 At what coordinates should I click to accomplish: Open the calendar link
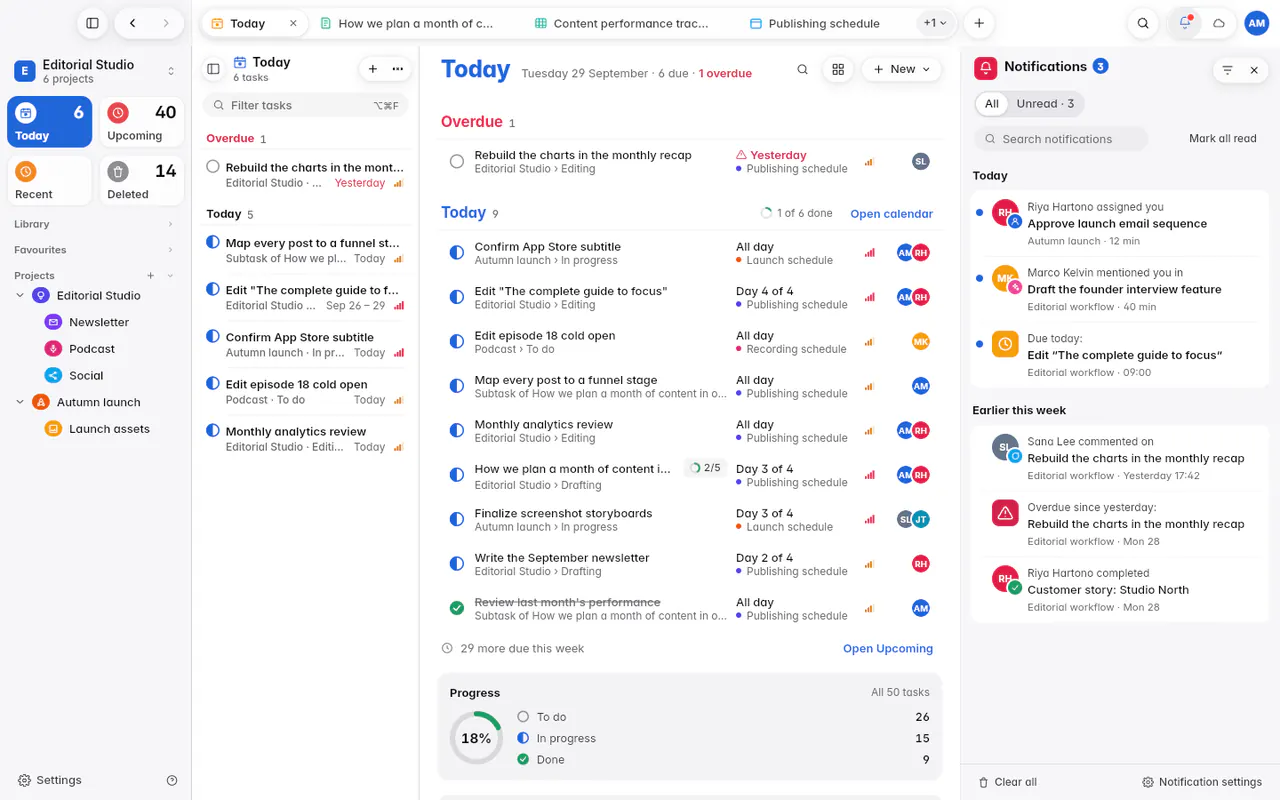[x=891, y=214]
